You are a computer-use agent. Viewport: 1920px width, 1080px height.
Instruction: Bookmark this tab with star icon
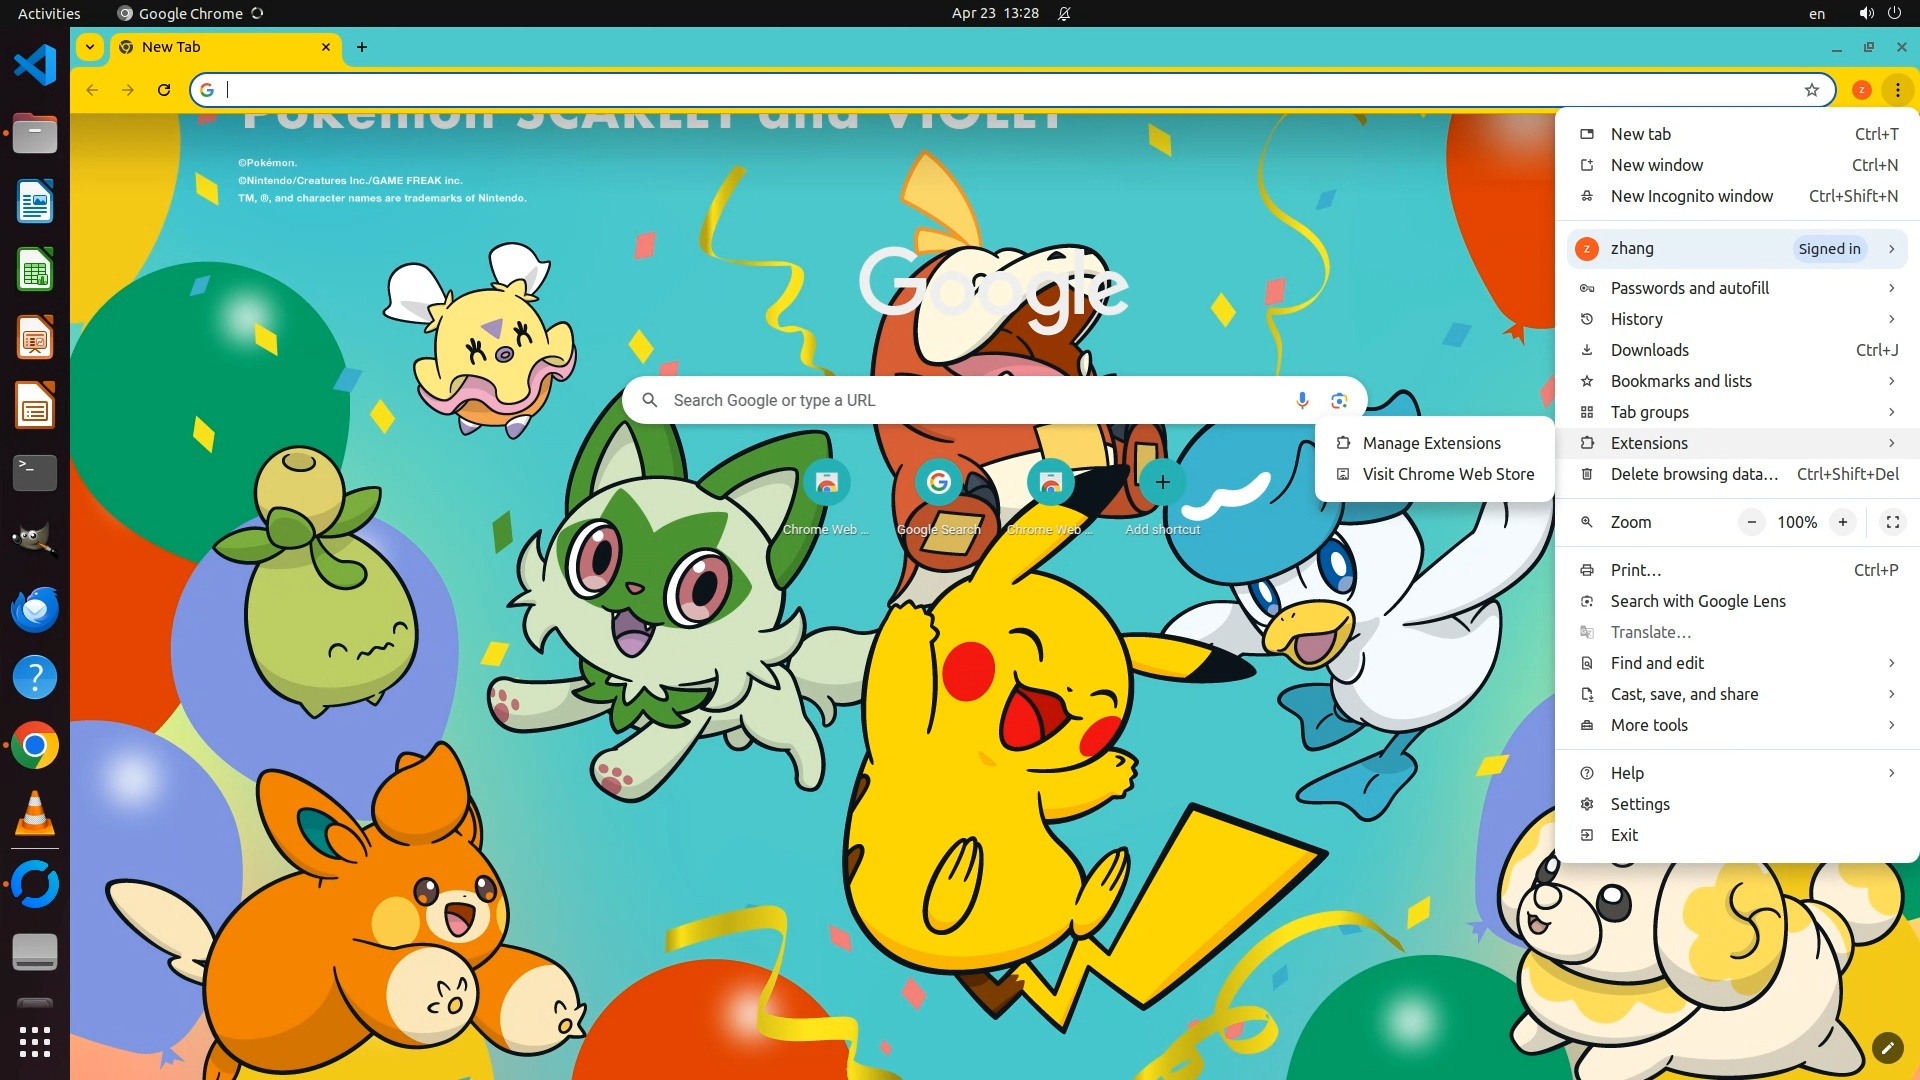pyautogui.click(x=1811, y=90)
